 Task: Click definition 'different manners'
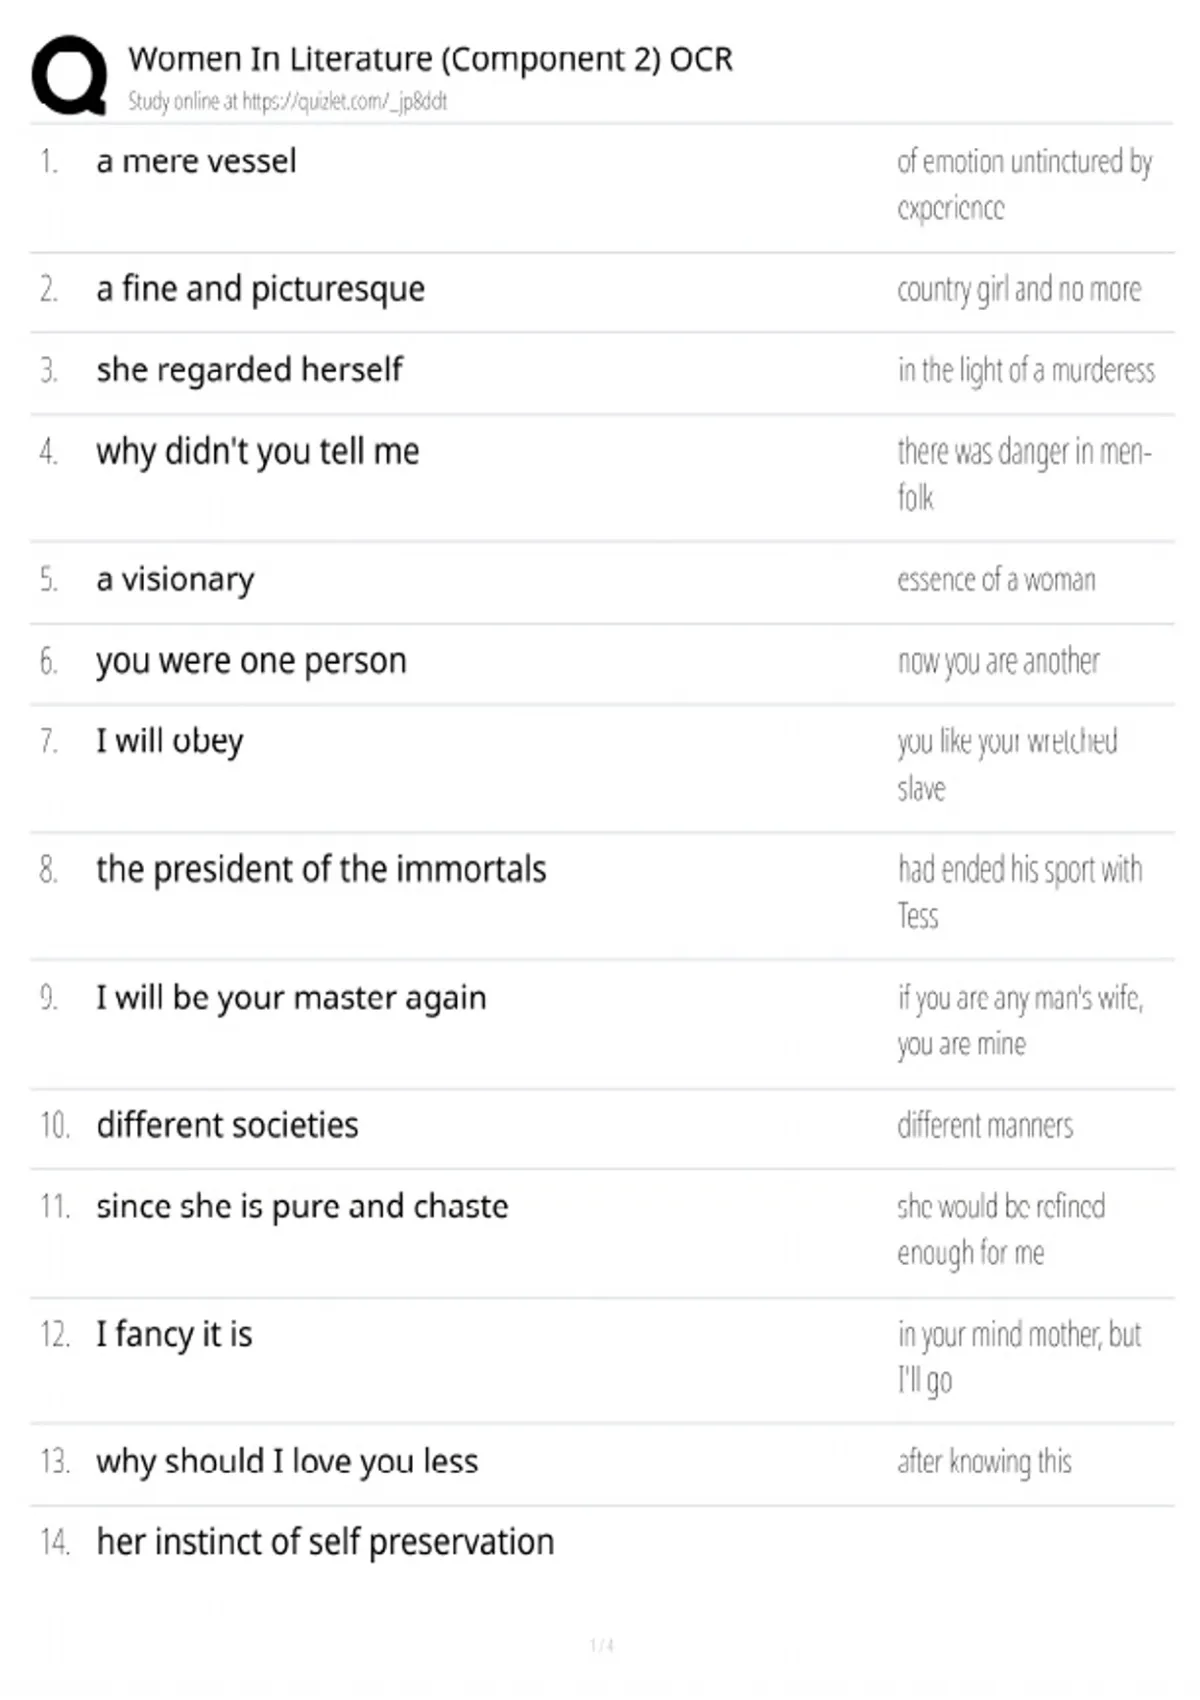coord(985,1125)
